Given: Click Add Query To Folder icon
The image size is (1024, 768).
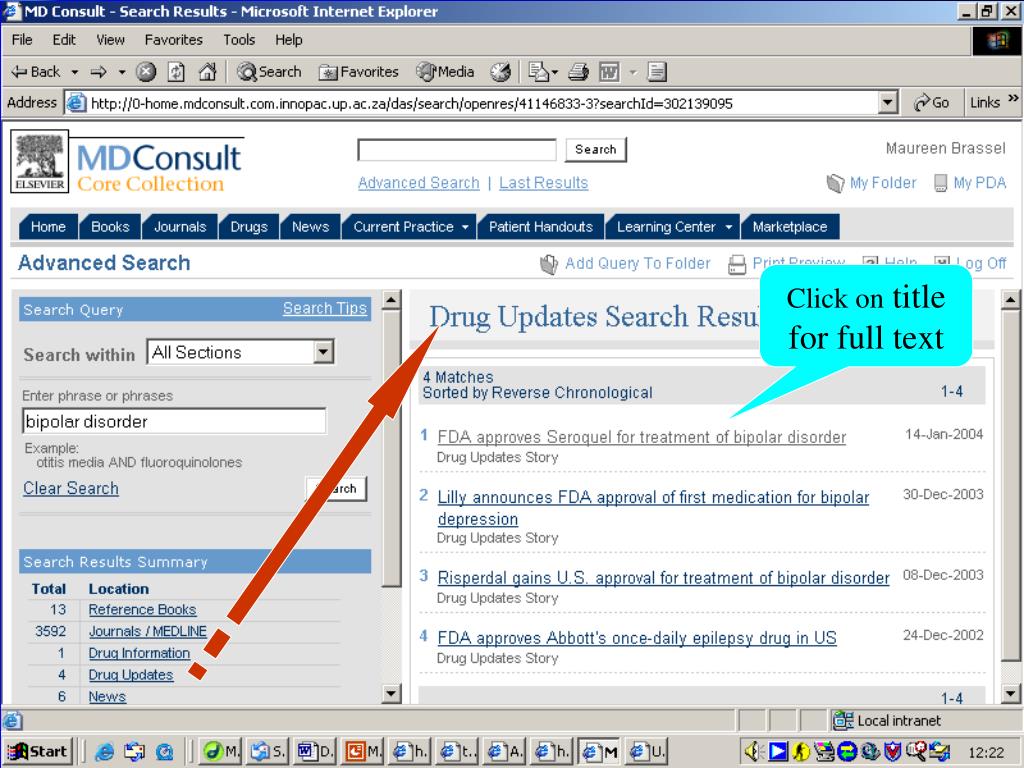Looking at the screenshot, I should [549, 264].
